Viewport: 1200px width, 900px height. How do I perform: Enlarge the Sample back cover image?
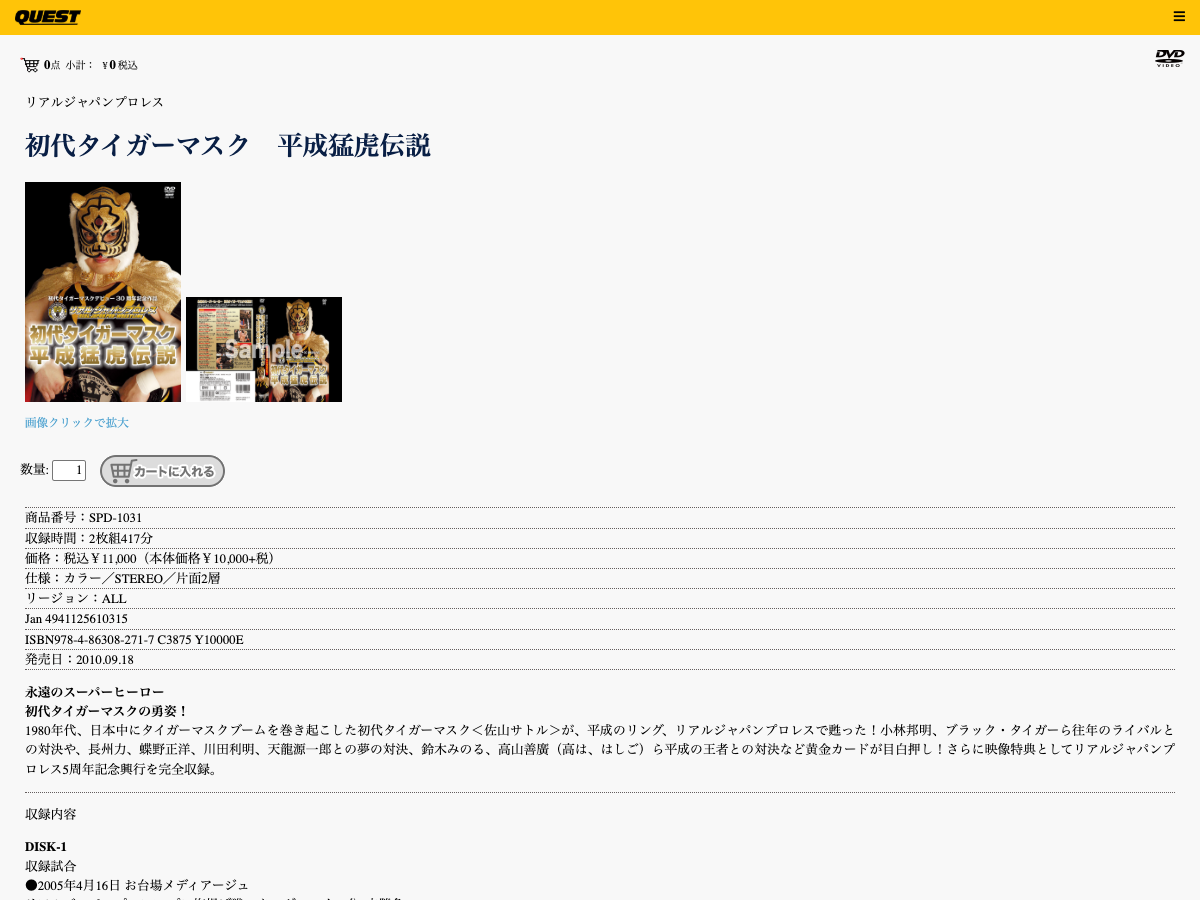264,349
